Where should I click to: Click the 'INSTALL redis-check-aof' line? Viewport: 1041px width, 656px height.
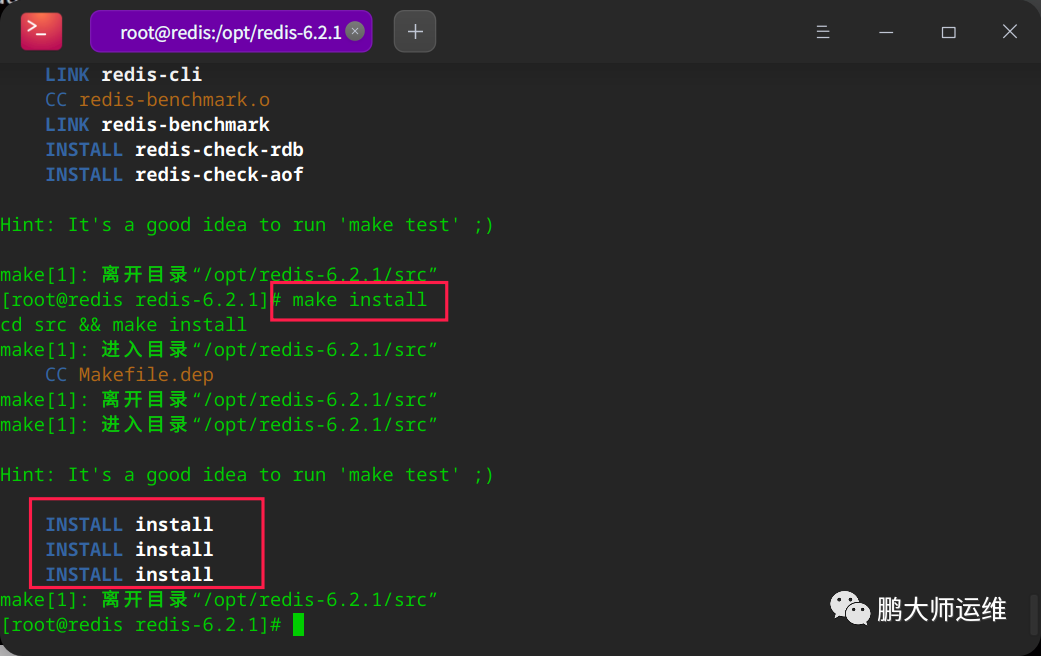[174, 175]
